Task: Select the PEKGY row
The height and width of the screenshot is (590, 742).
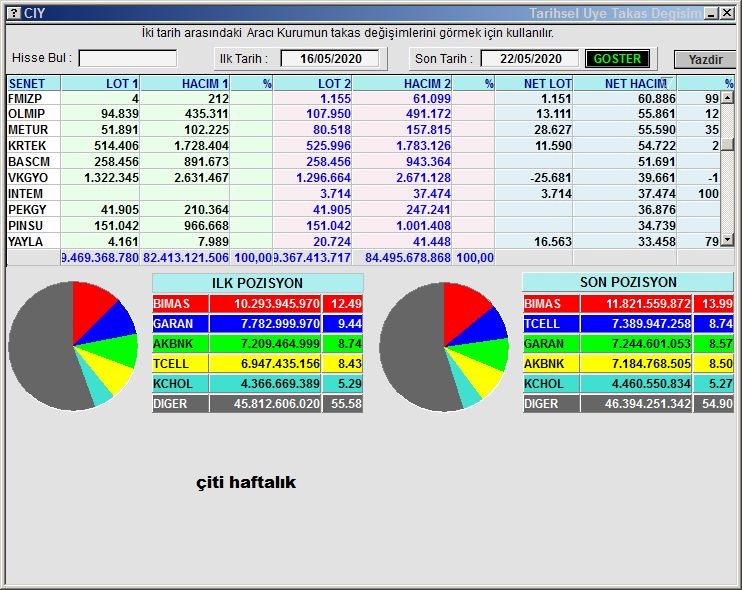Action: (363, 210)
